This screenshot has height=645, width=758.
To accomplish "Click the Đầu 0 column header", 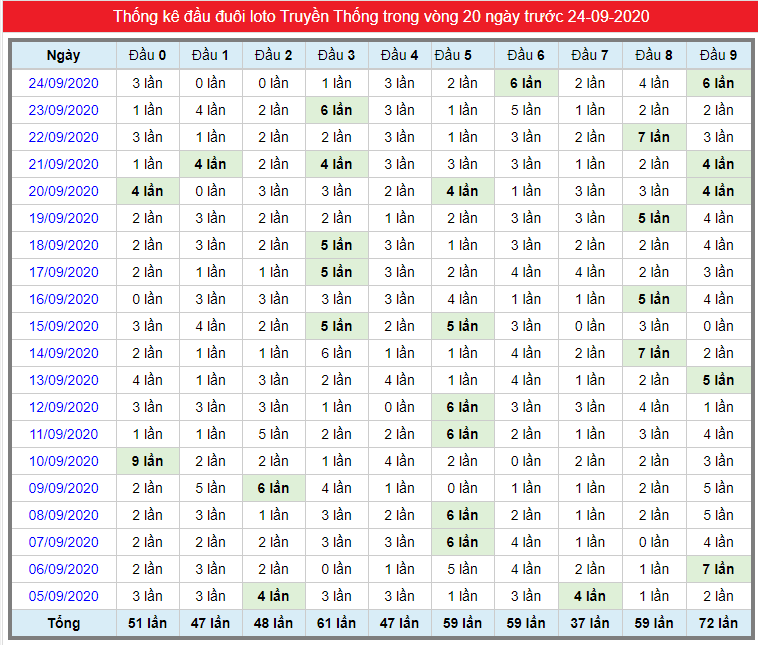I will click(x=147, y=56).
